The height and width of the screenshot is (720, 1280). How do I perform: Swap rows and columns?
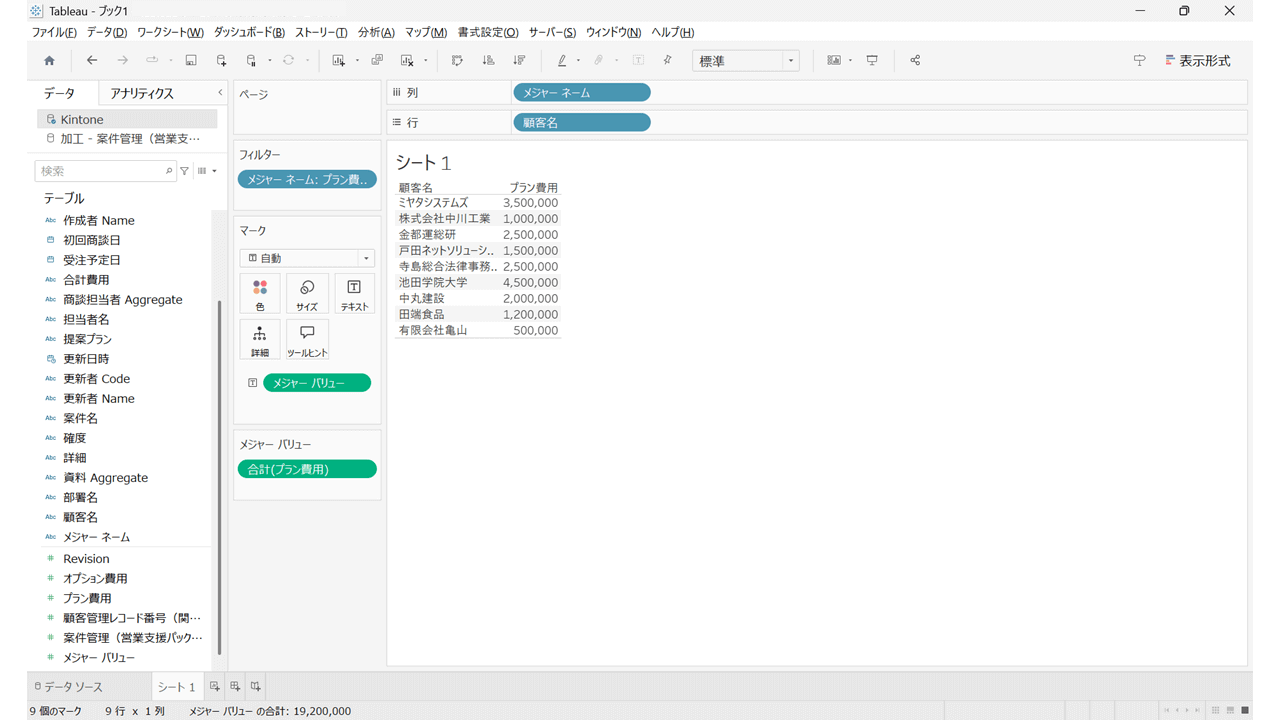coord(457,61)
